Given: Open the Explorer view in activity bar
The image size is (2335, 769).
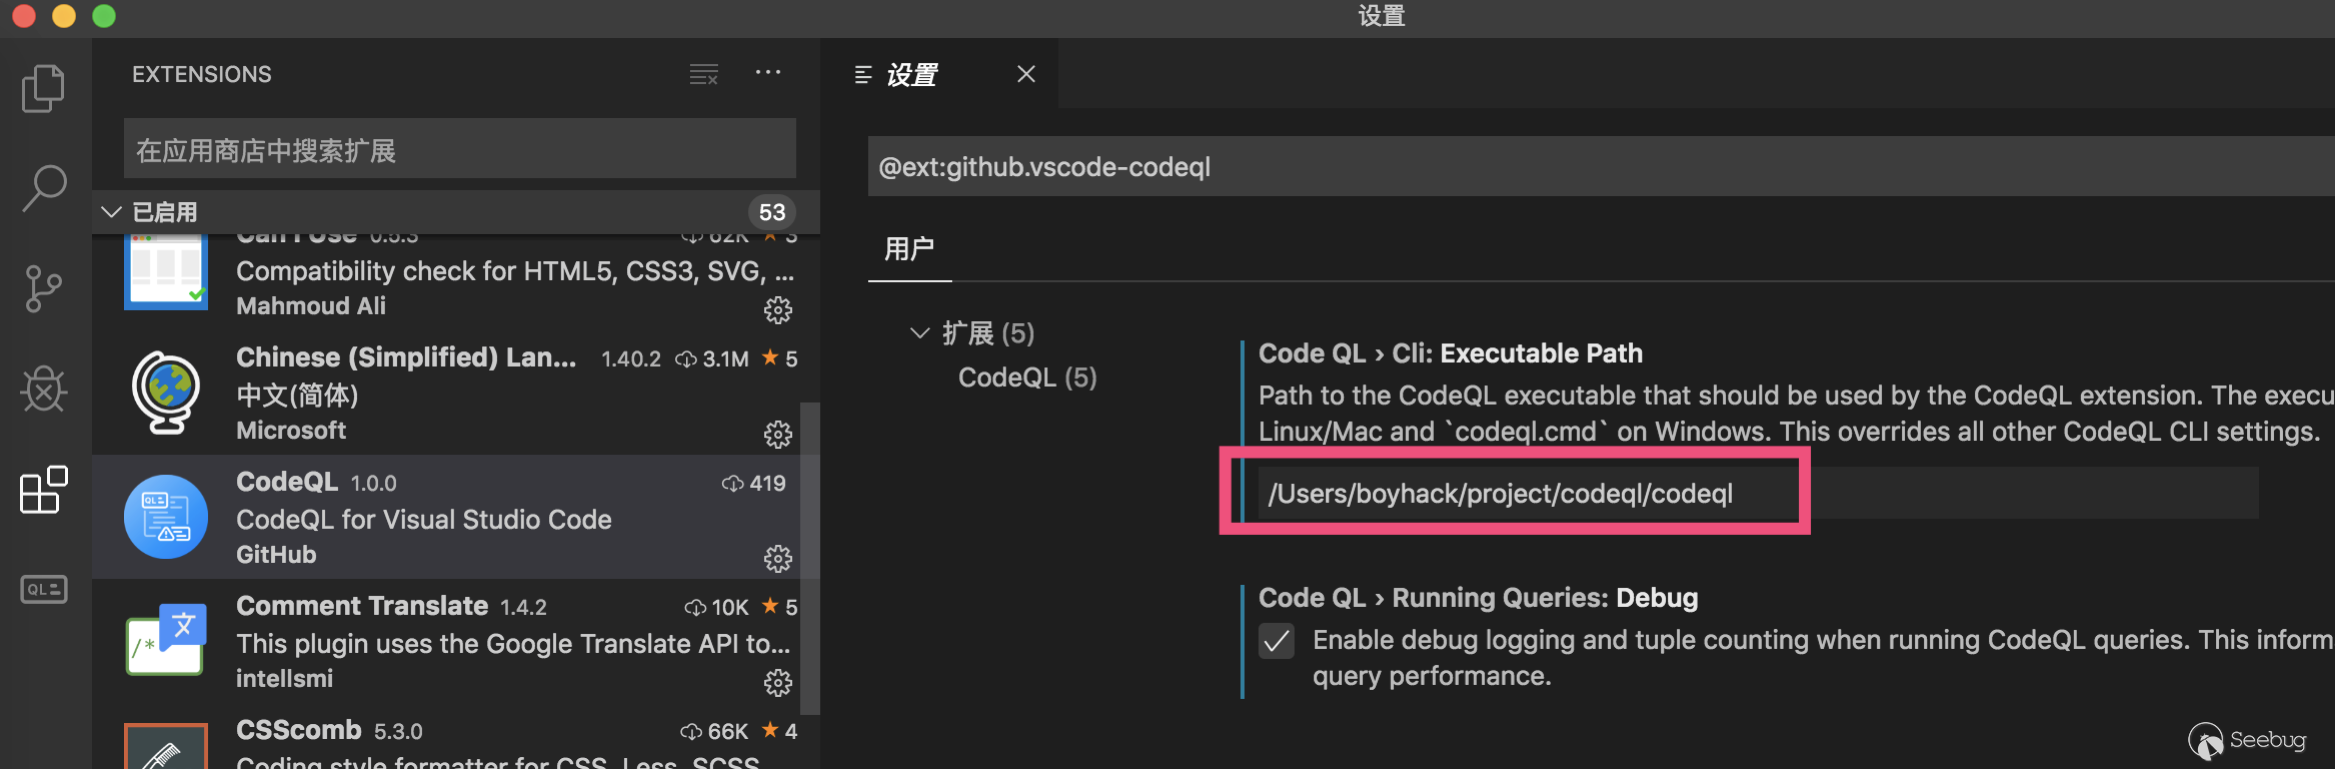Looking at the screenshot, I should (x=43, y=89).
